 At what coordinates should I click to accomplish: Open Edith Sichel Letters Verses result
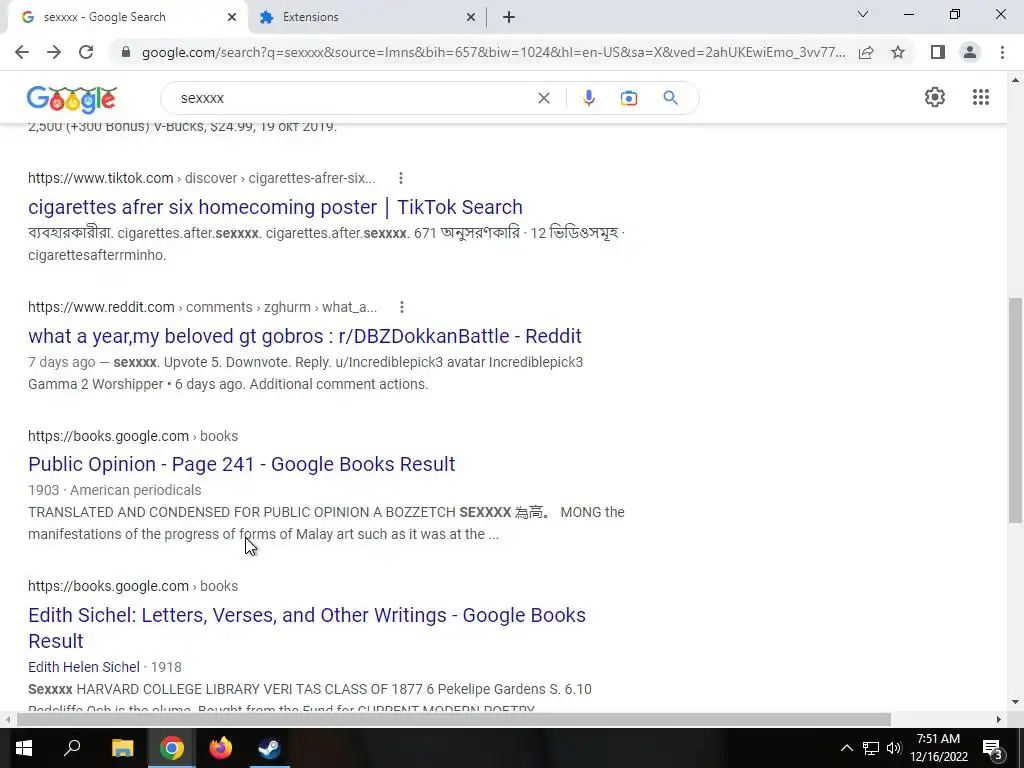pos(307,628)
